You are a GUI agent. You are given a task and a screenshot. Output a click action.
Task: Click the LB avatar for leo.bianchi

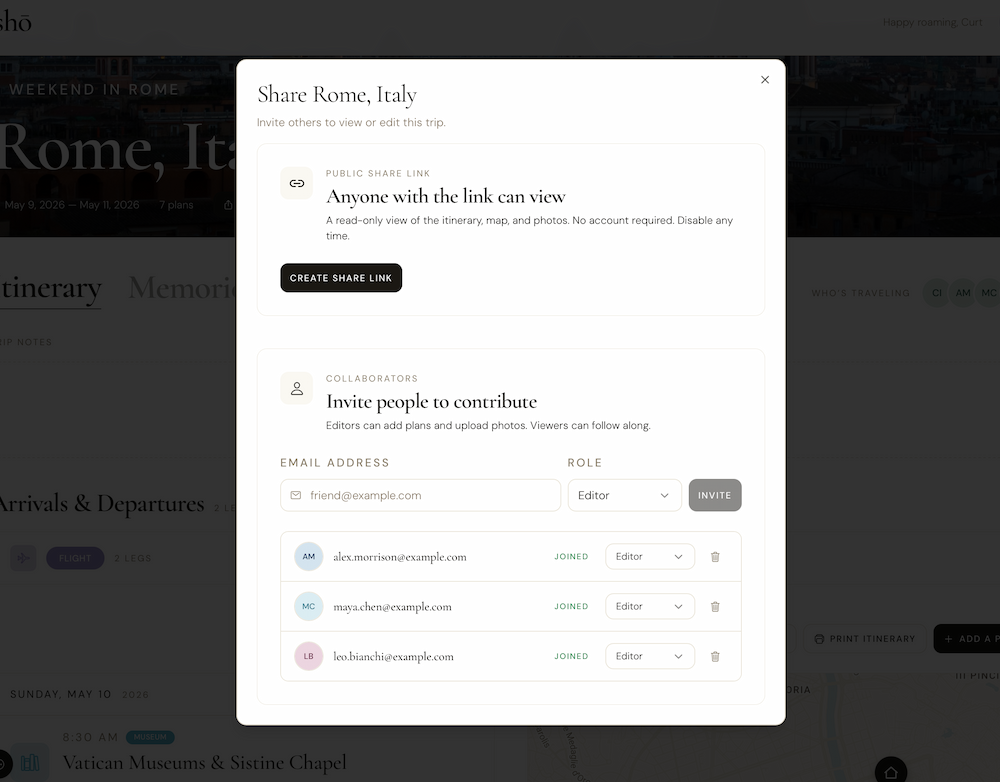[x=309, y=656]
